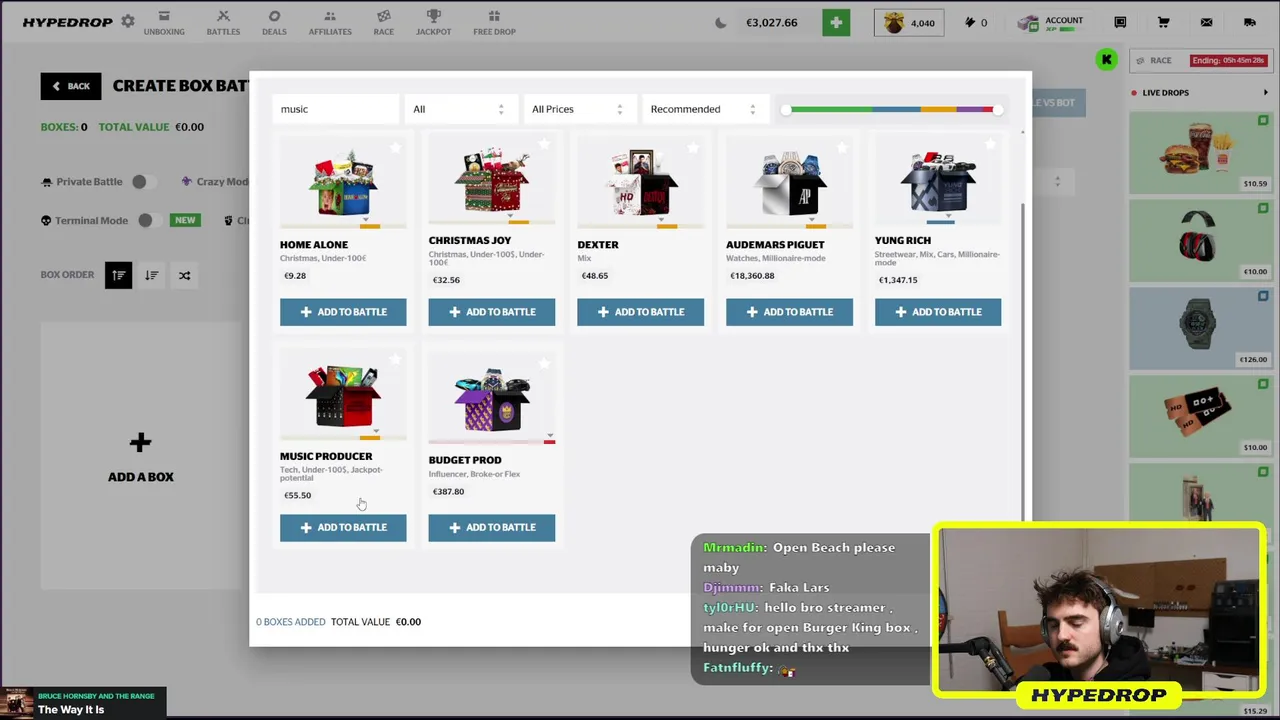This screenshot has height=720, width=1280.
Task: Open the 'Recommended' sort dropdown
Action: coord(703,109)
